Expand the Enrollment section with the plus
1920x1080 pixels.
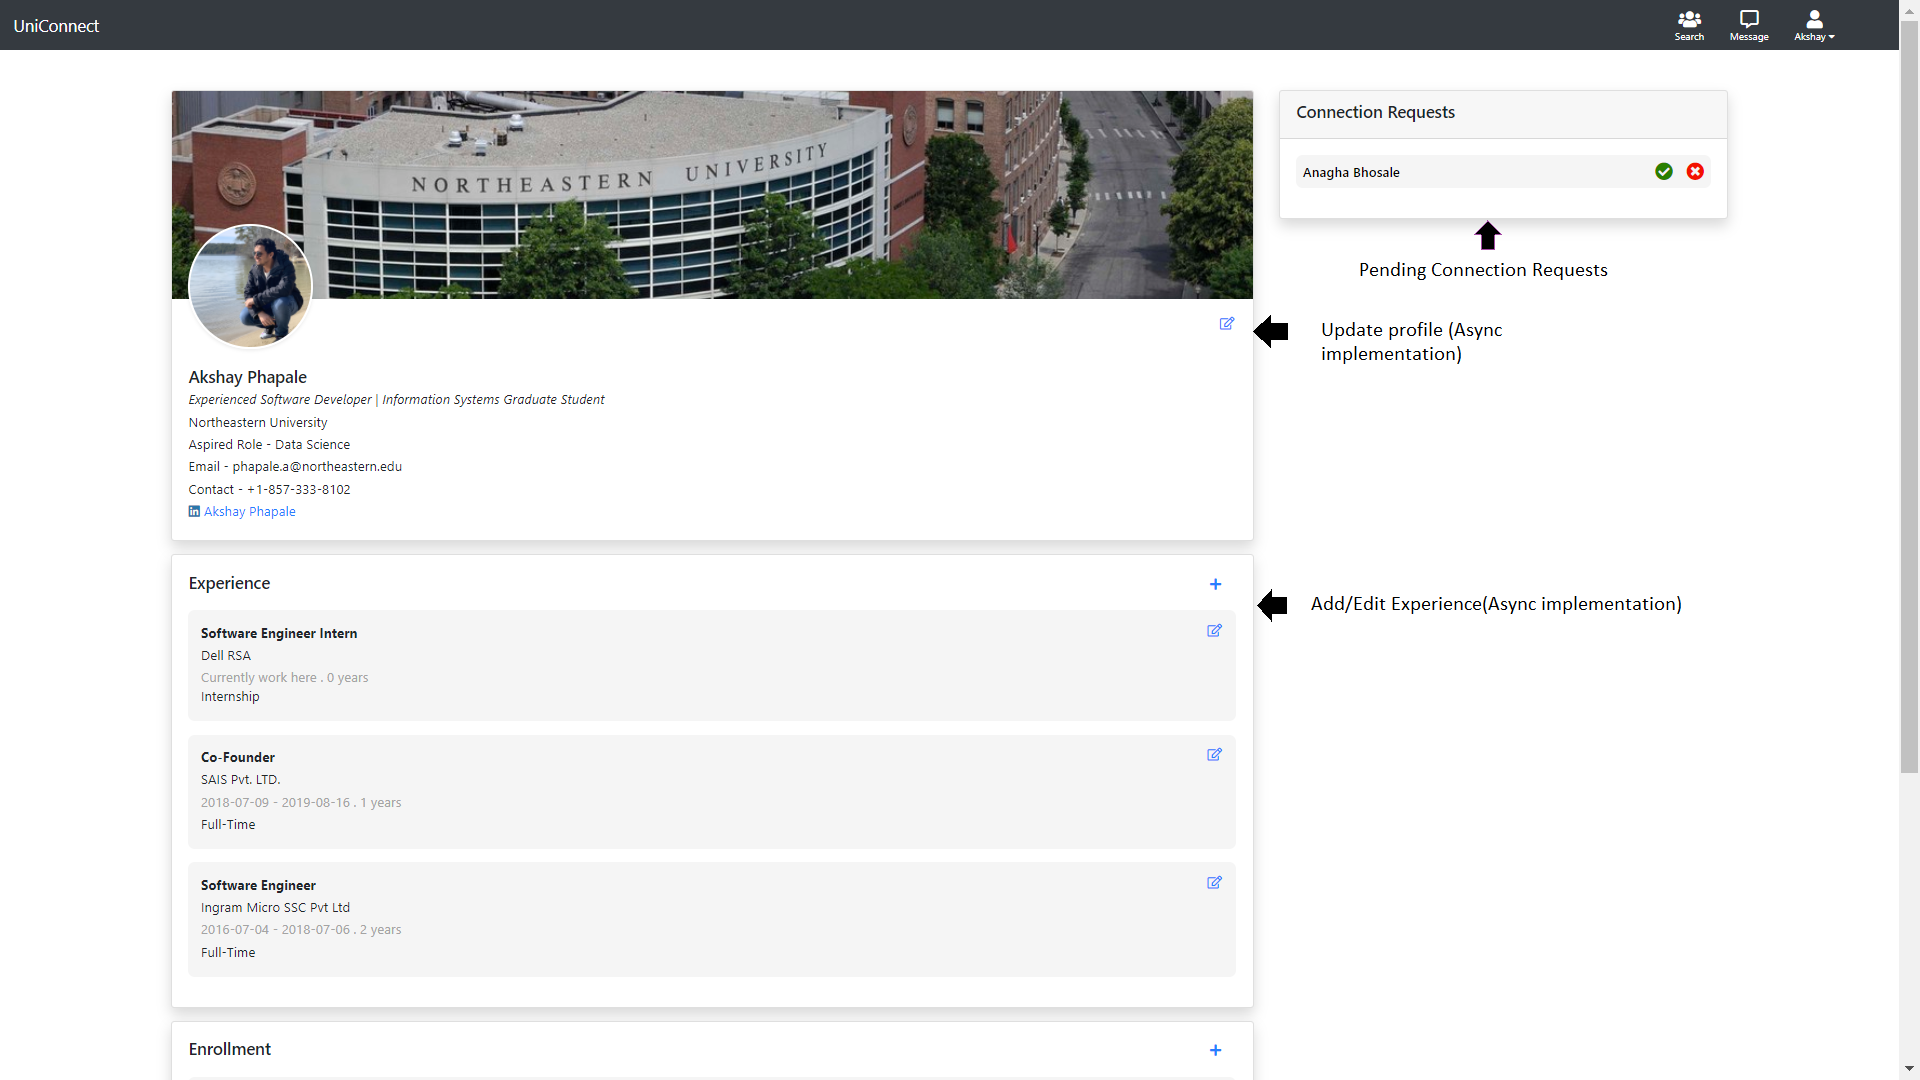coord(1215,1050)
